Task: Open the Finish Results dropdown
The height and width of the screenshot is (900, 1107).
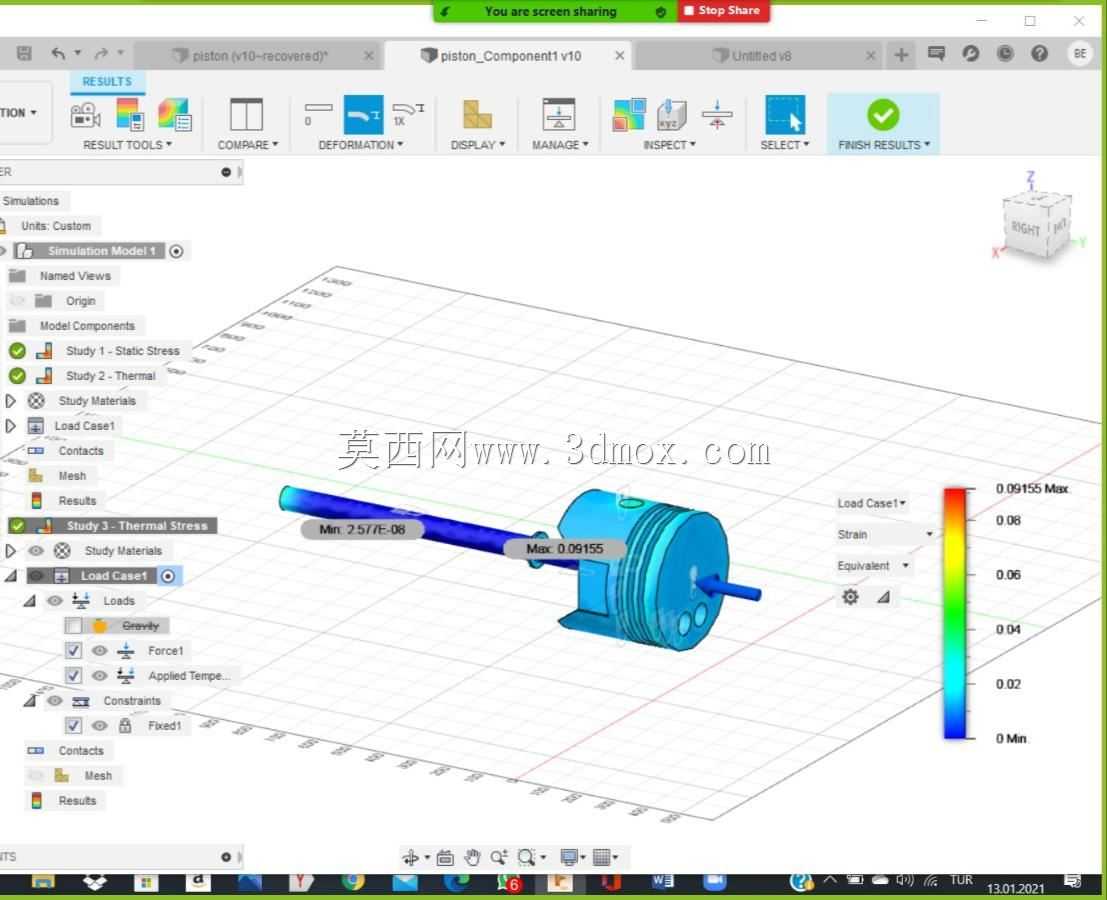Action: coord(884,145)
